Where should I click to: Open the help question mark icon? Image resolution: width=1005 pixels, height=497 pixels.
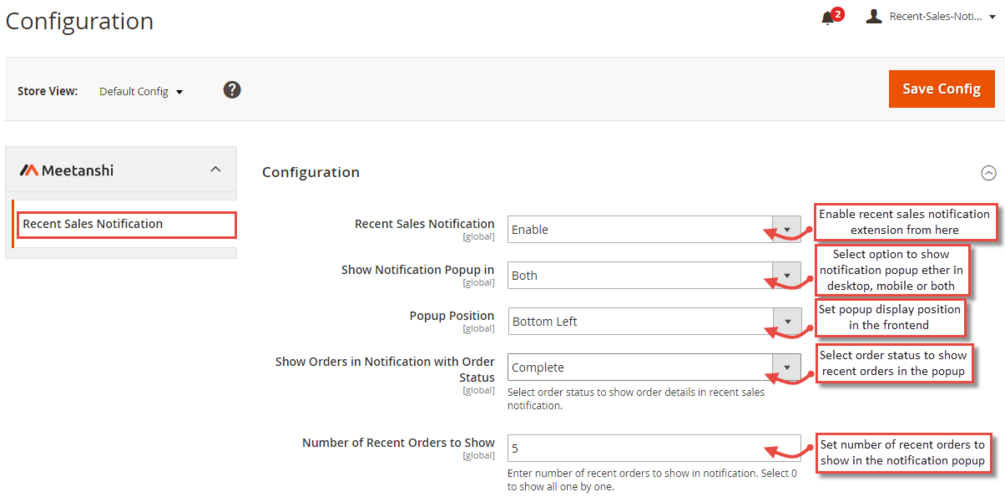232,90
